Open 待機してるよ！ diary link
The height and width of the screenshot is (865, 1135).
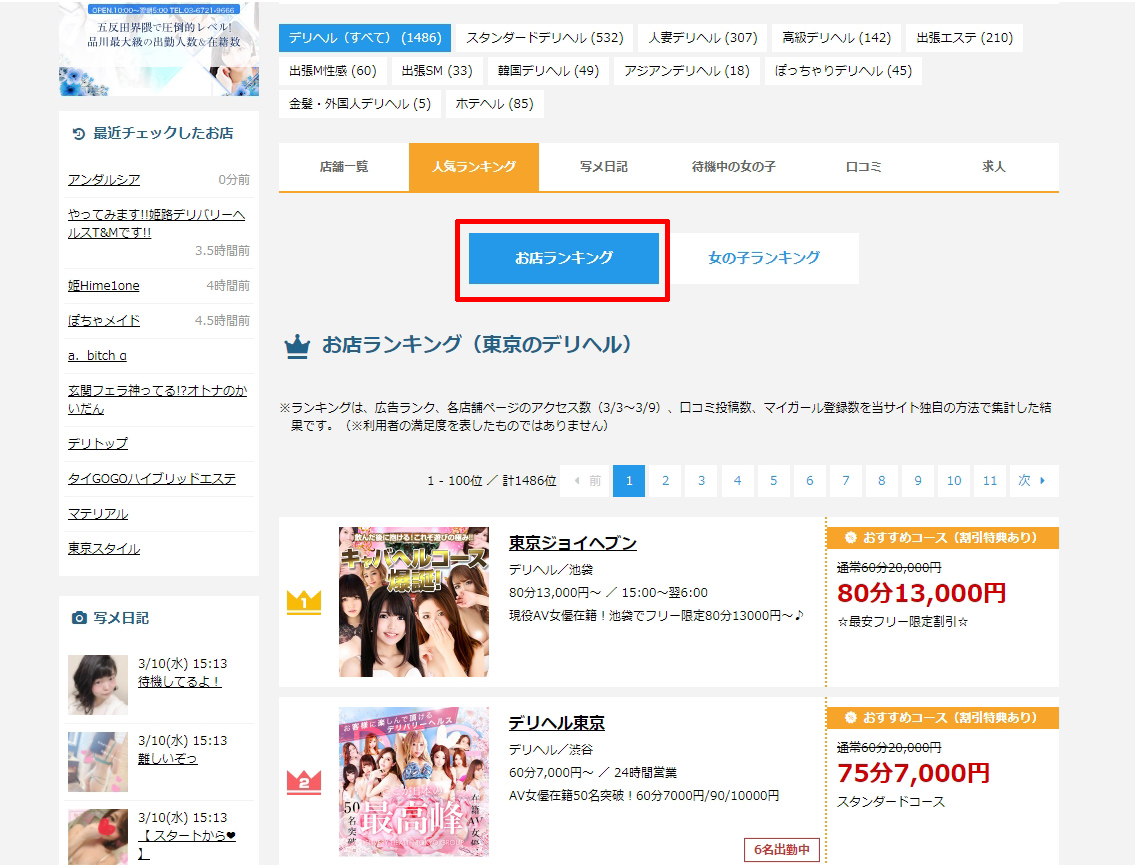click(180, 682)
